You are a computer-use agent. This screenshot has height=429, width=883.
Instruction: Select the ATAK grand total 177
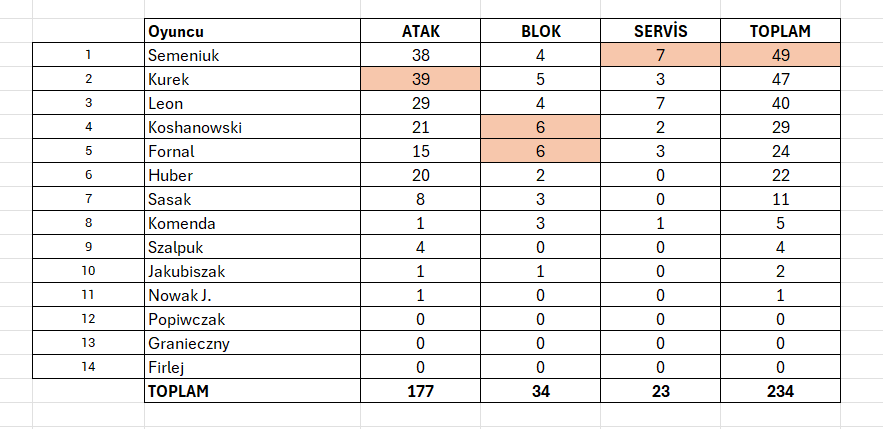coord(420,392)
